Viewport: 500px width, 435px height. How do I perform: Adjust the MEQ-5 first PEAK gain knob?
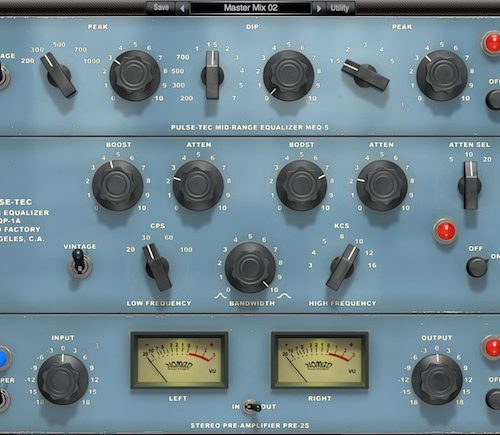pyautogui.click(x=135, y=76)
